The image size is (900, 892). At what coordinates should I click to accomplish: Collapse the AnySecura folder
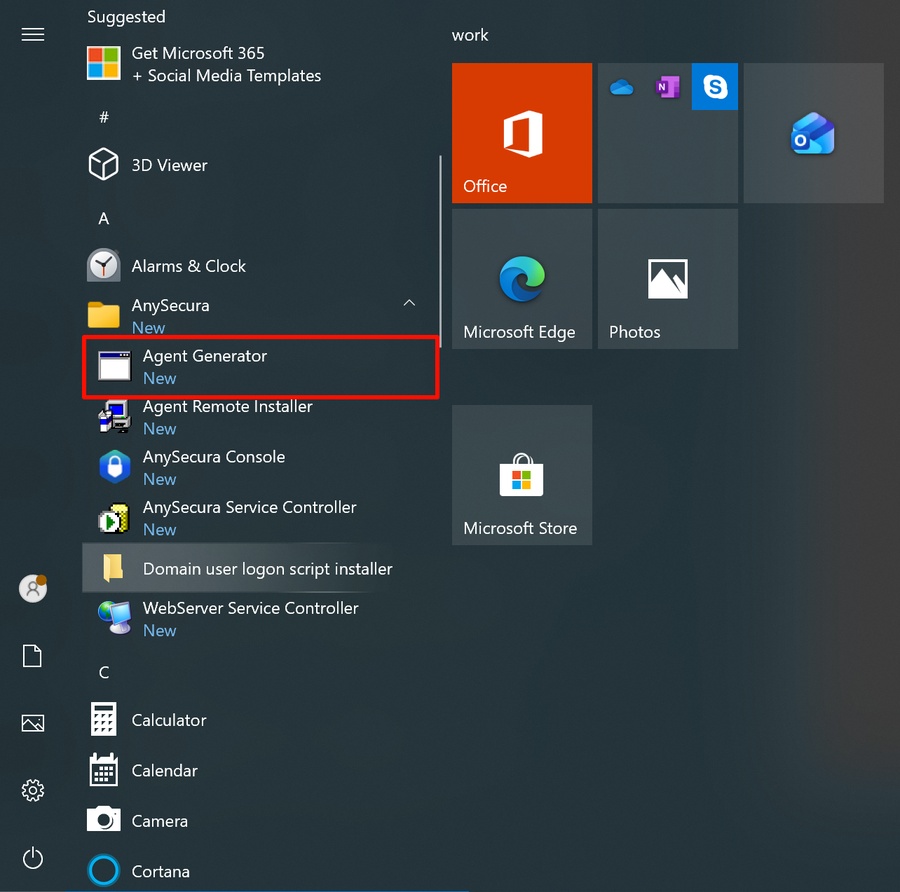click(x=409, y=303)
